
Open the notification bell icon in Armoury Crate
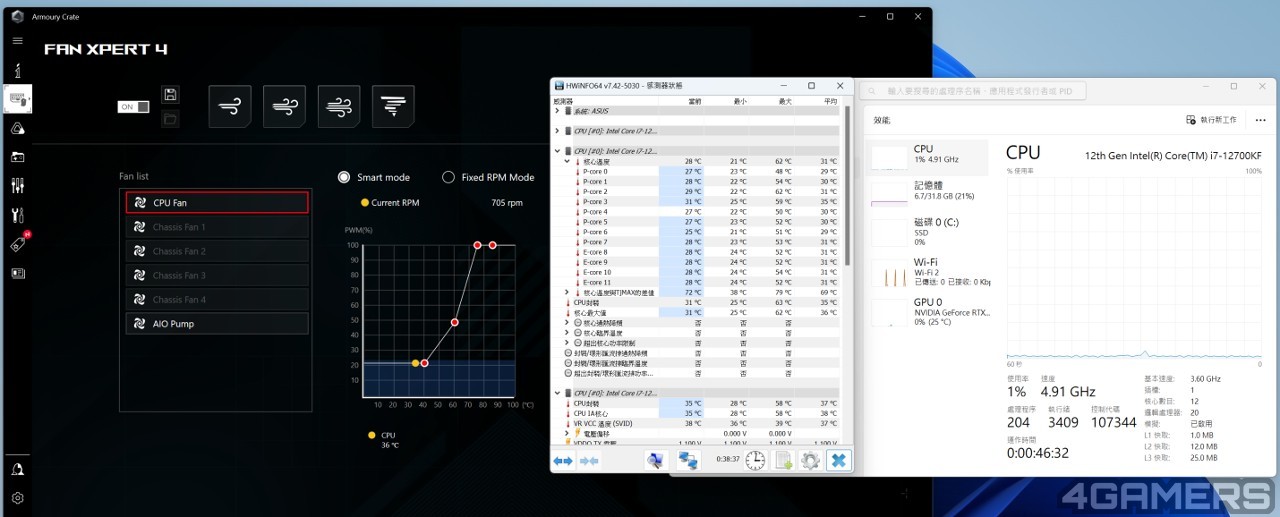[x=17, y=469]
